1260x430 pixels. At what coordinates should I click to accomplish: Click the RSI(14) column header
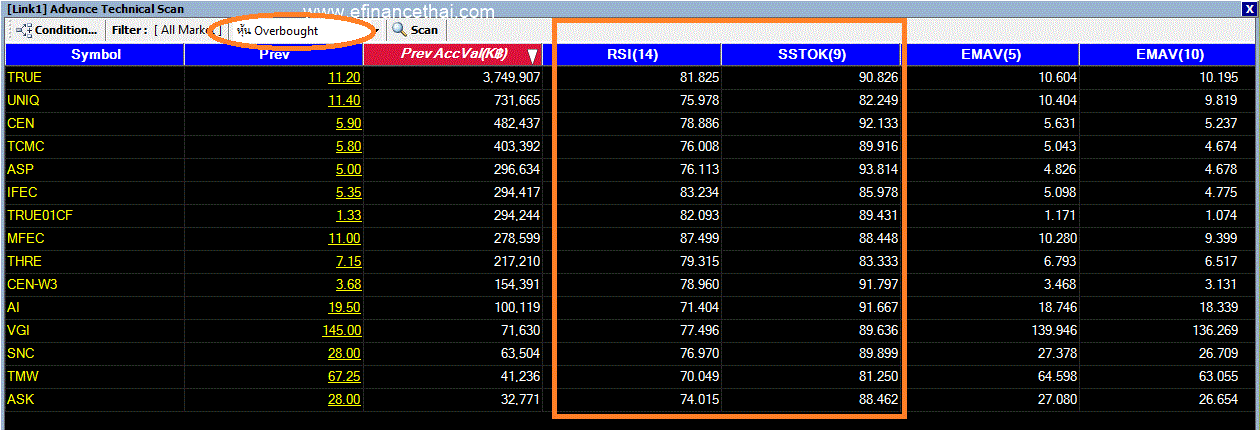pyautogui.click(x=632, y=54)
